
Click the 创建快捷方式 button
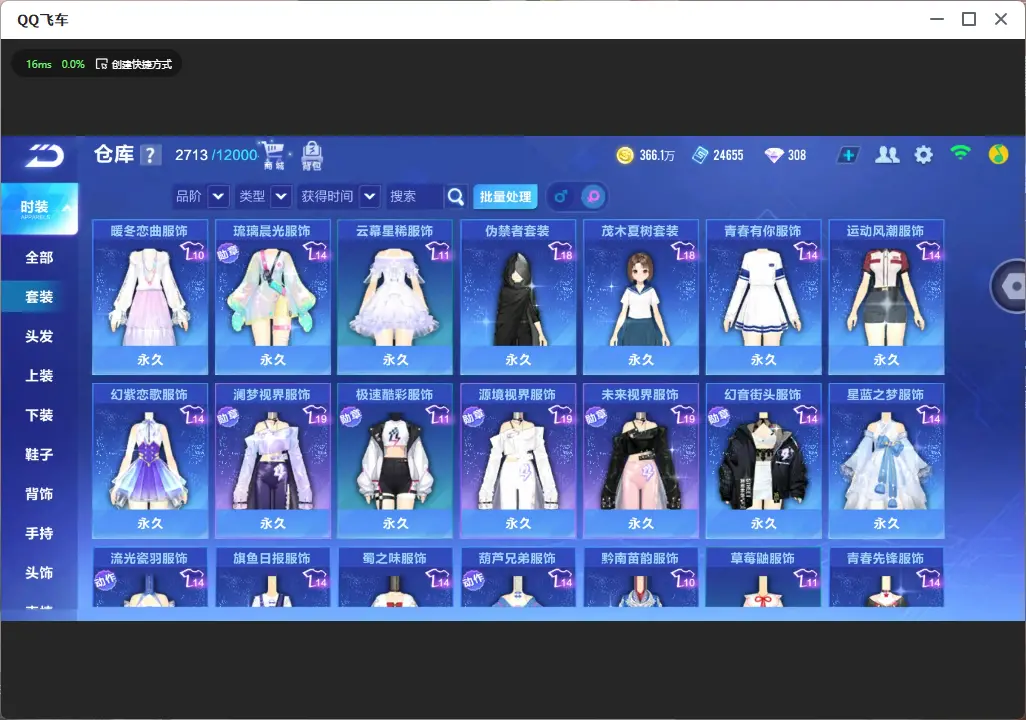134,64
